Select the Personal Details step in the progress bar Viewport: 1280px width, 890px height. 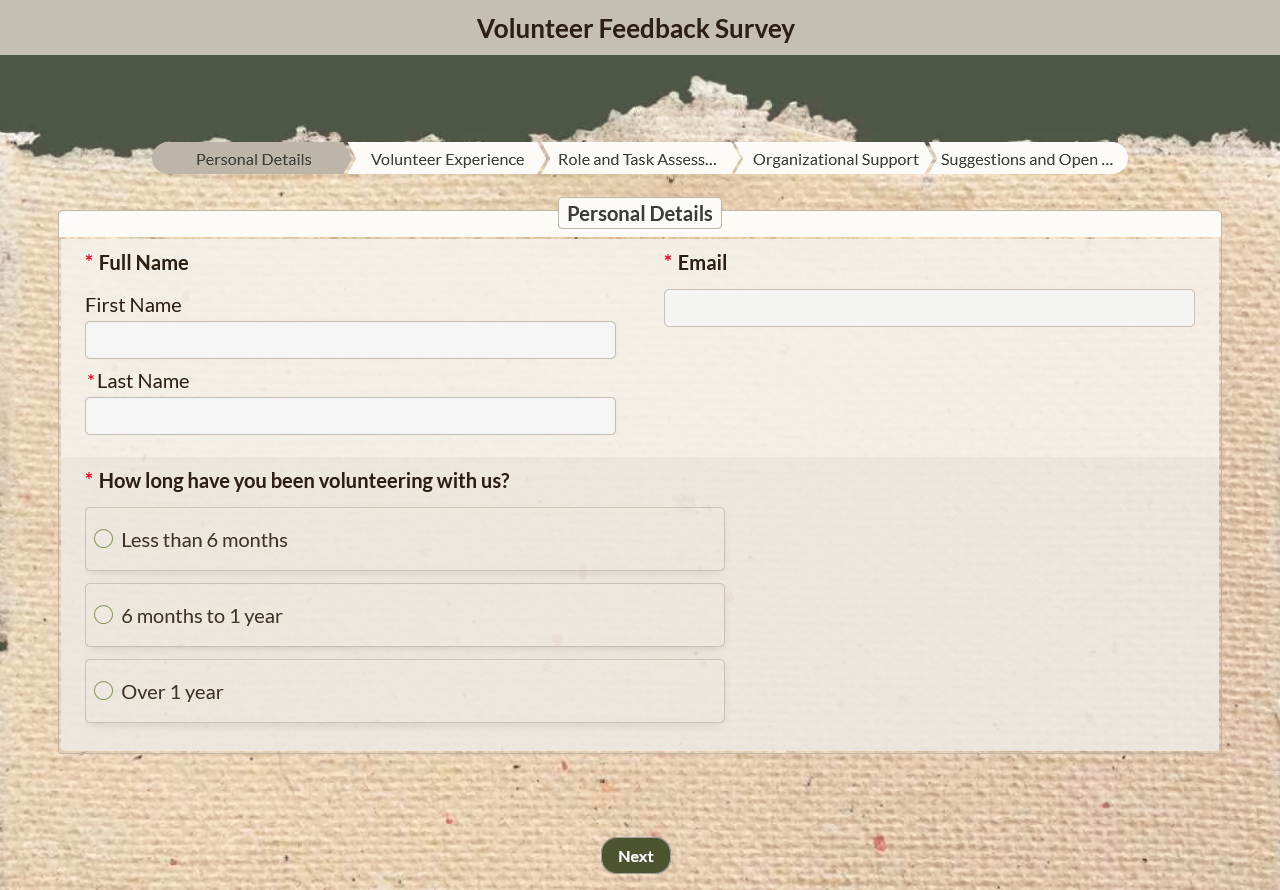(253, 158)
